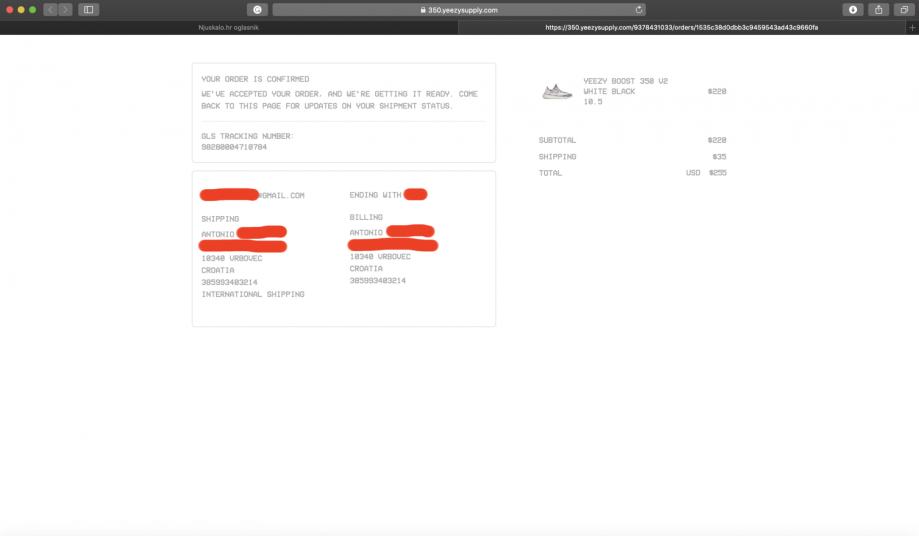Show all tabs overview button
The image size is (919, 536).
[x=904, y=9]
